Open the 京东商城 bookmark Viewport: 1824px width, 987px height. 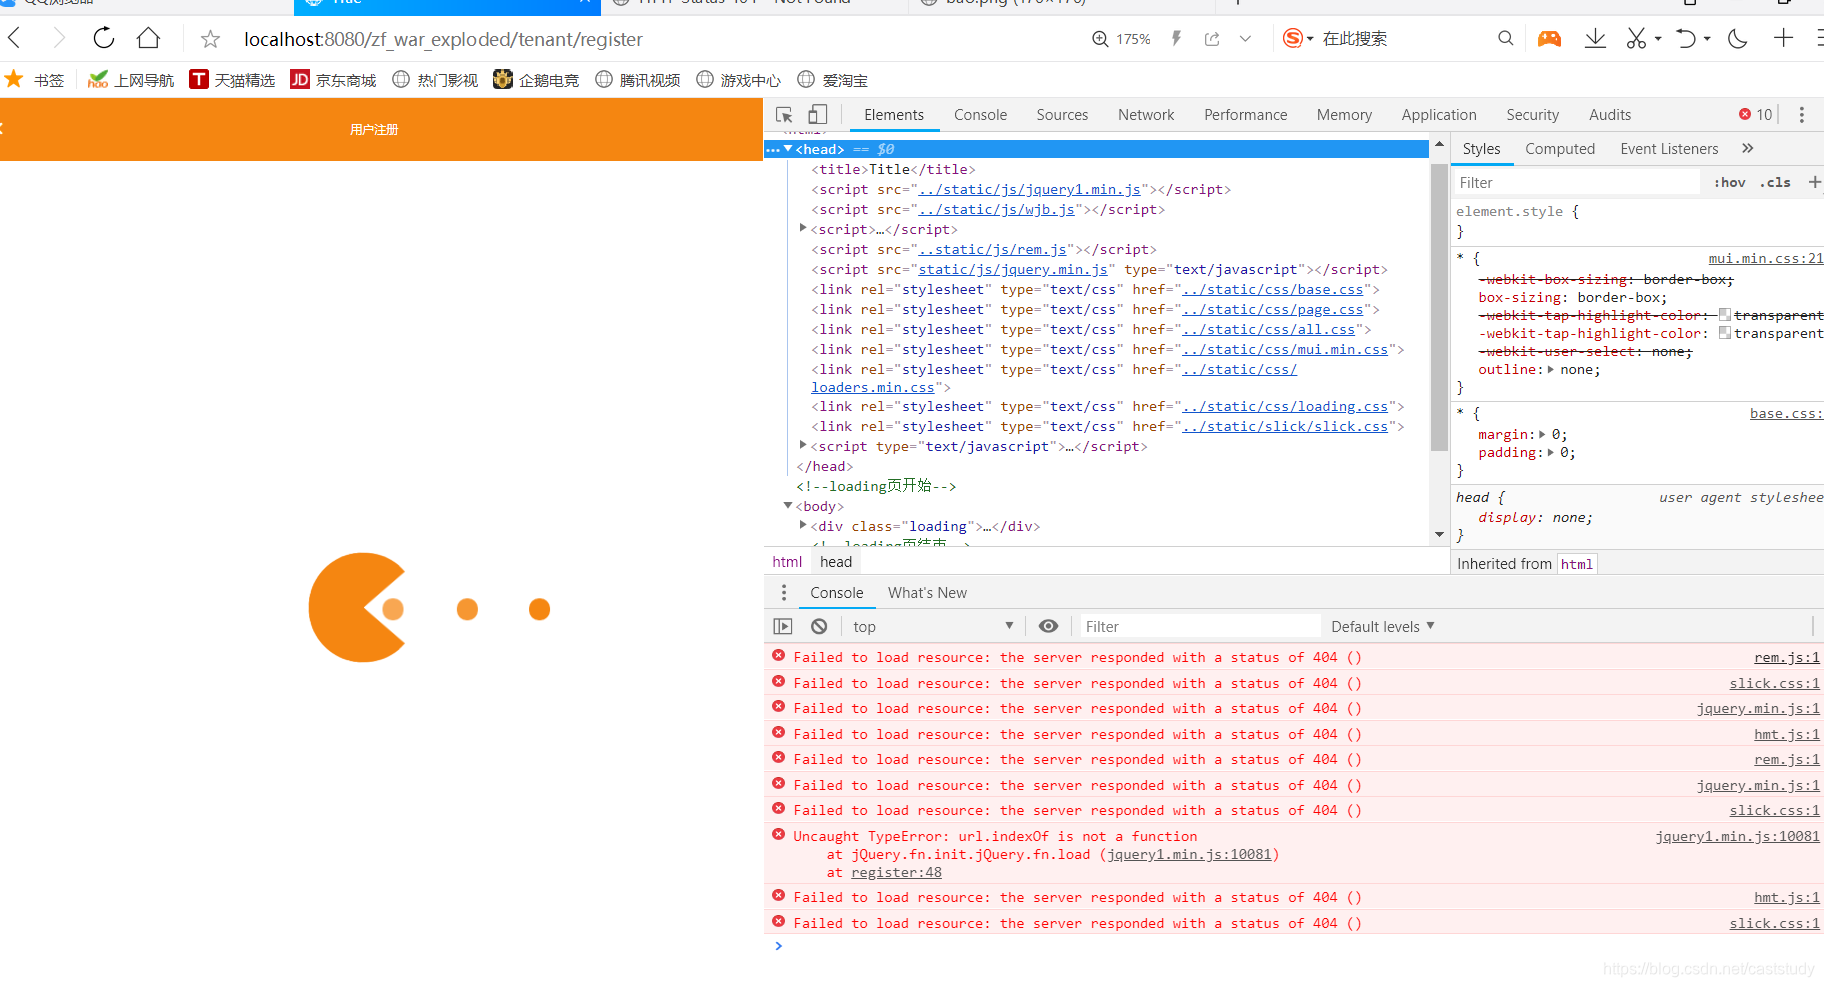334,80
